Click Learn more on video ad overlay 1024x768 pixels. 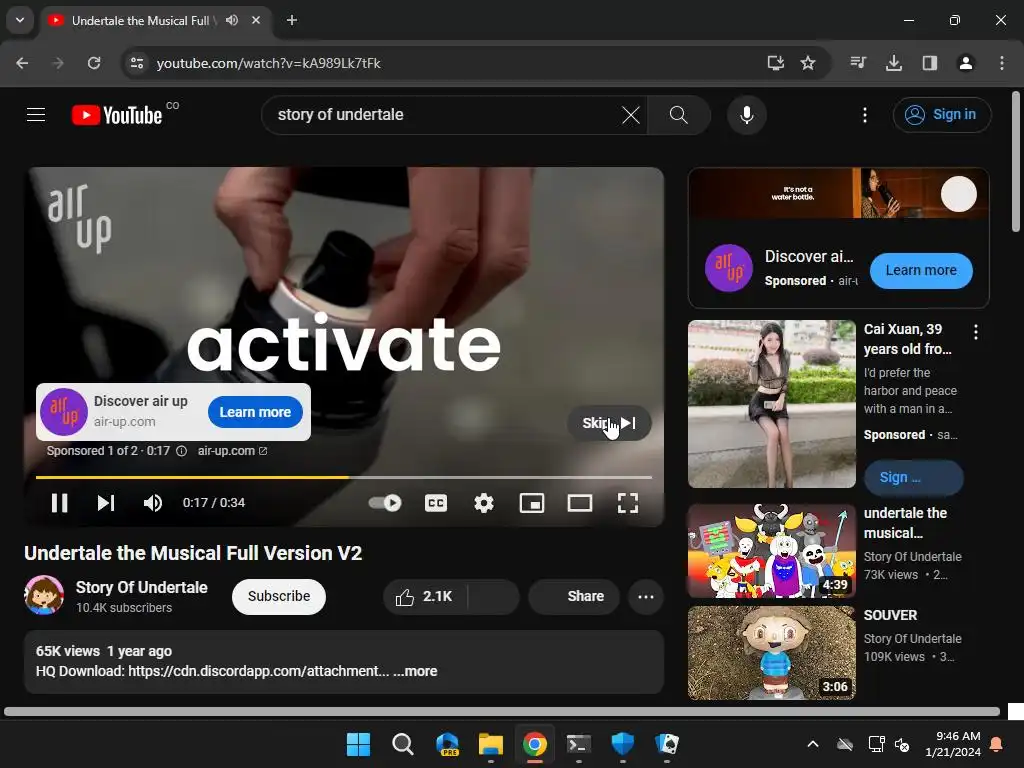(x=255, y=412)
